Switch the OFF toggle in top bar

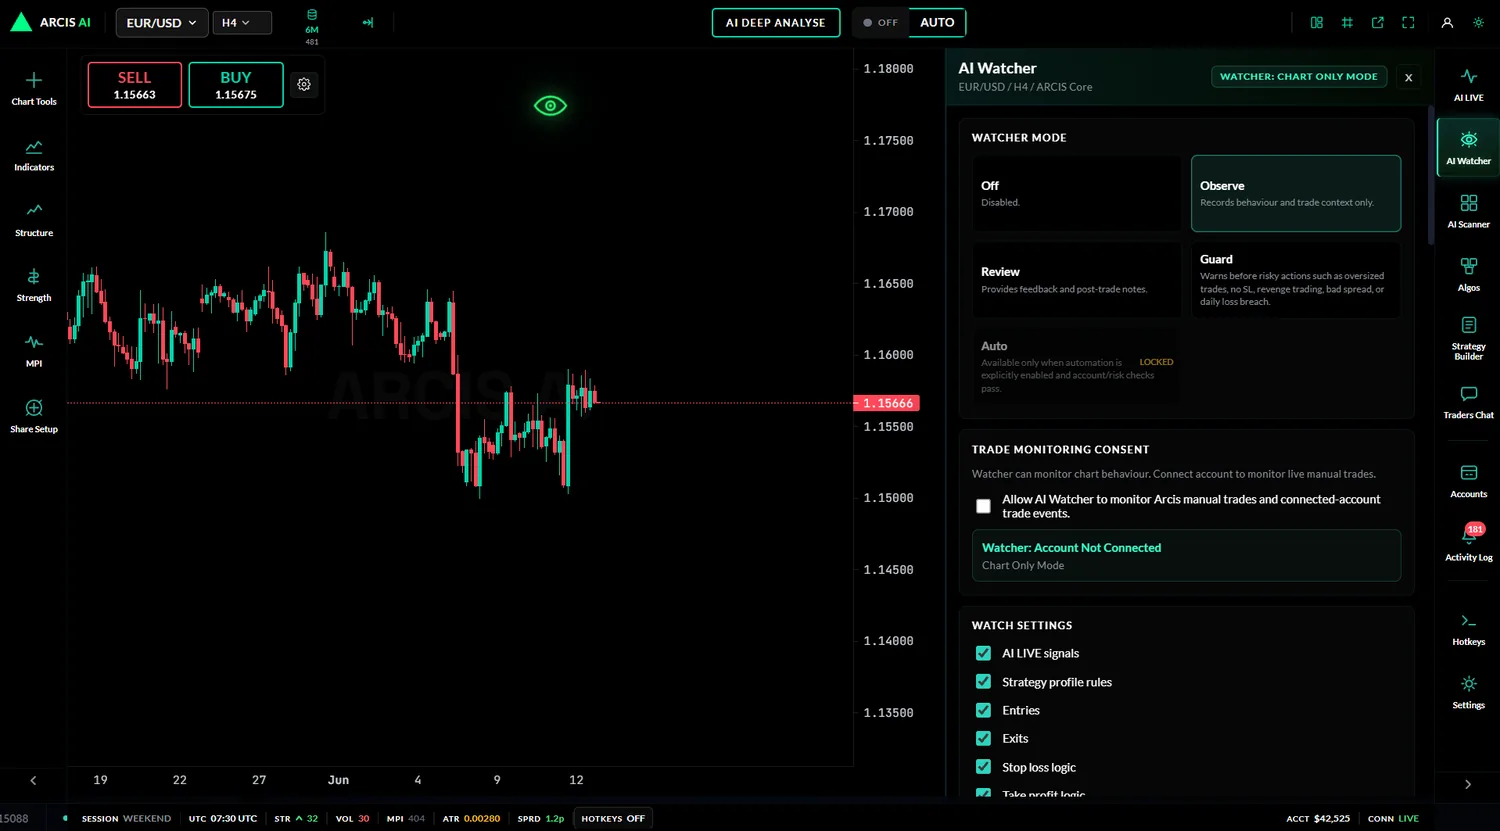click(x=881, y=22)
